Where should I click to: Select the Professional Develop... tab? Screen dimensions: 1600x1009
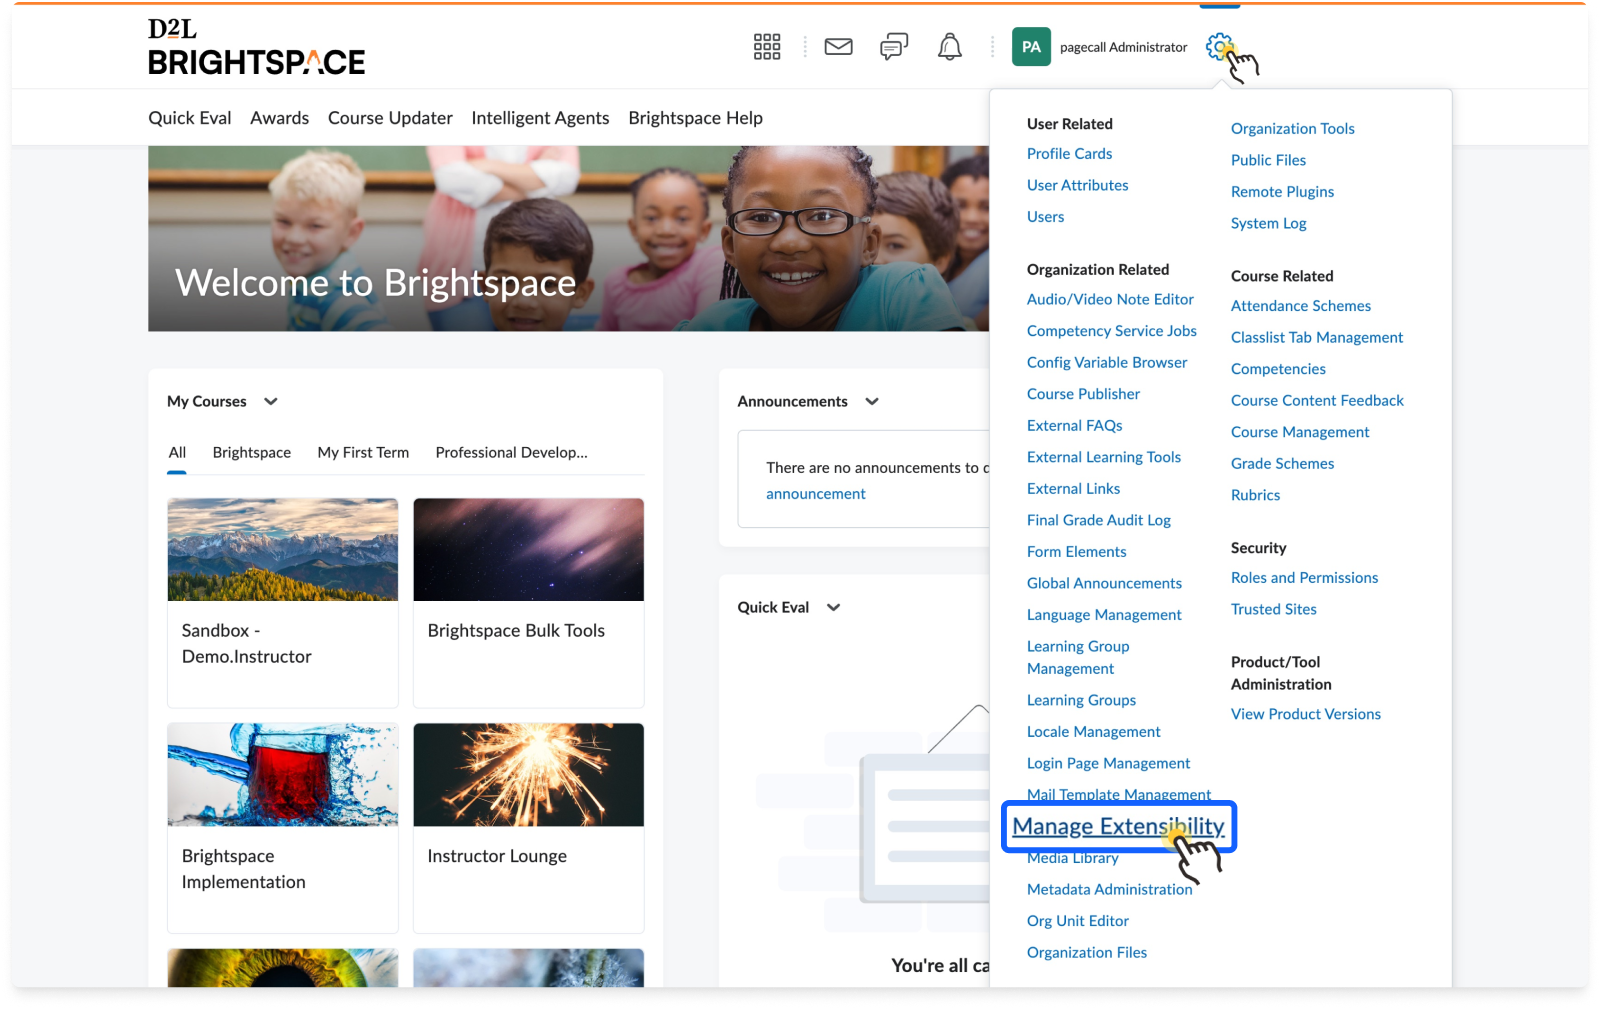[x=512, y=453]
